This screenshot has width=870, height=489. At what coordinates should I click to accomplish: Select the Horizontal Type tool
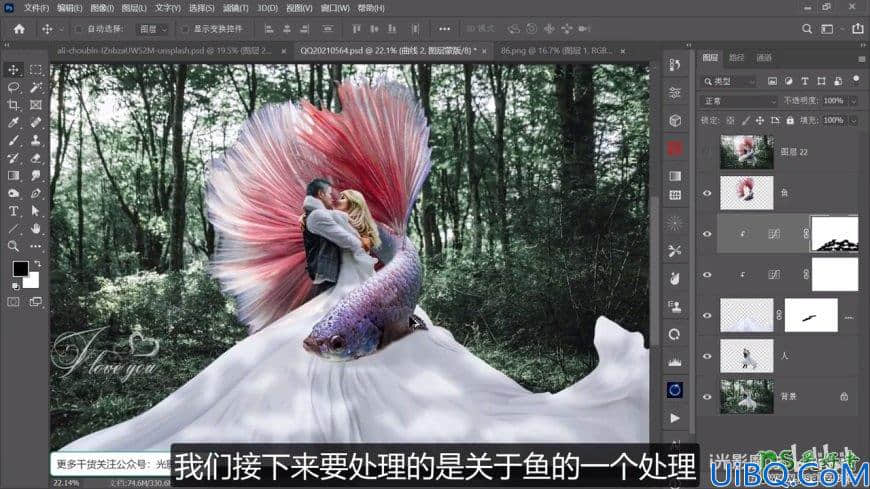(13, 211)
